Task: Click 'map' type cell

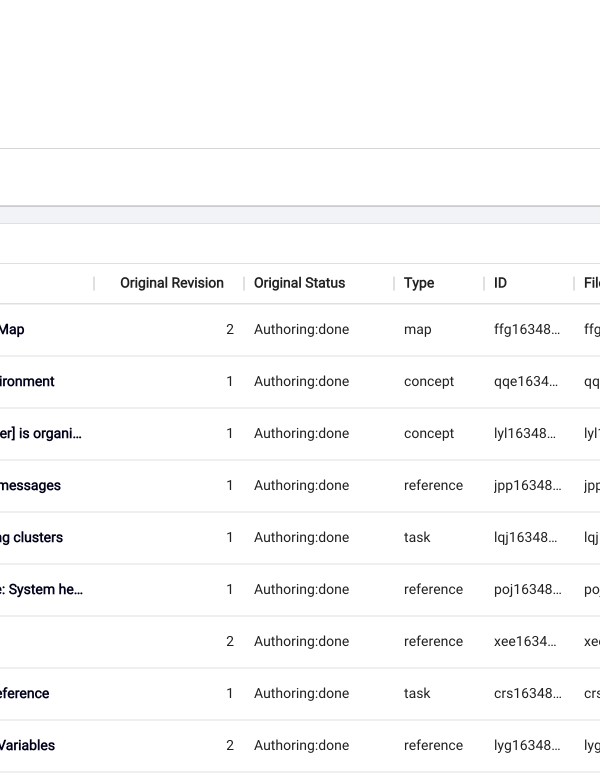Action: (417, 330)
